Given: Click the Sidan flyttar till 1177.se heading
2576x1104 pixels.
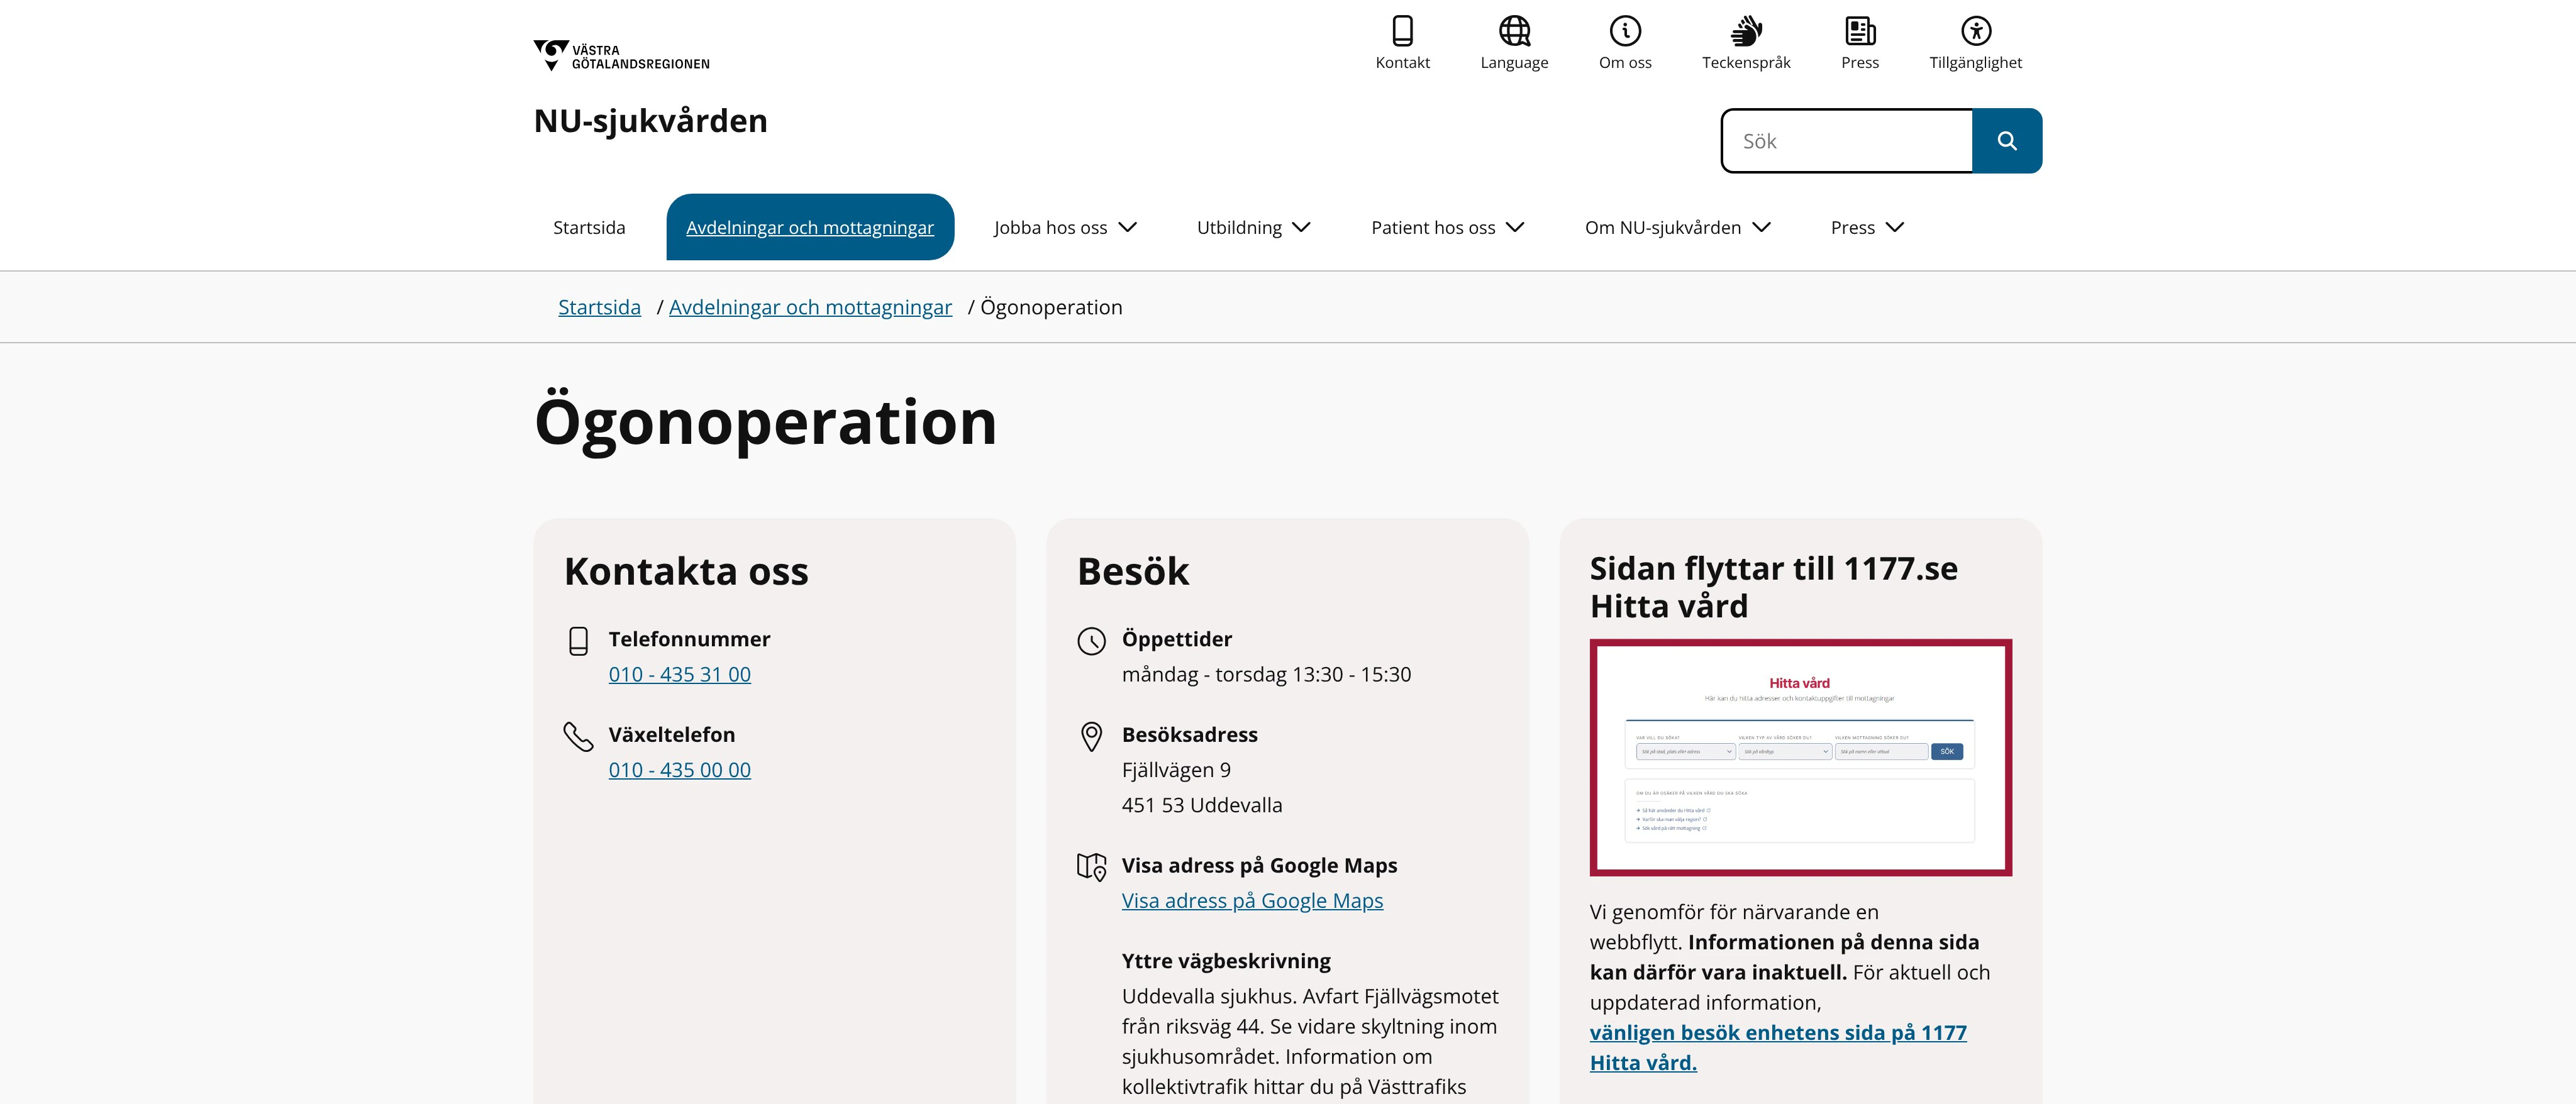Looking at the screenshot, I should pyautogui.click(x=1773, y=587).
